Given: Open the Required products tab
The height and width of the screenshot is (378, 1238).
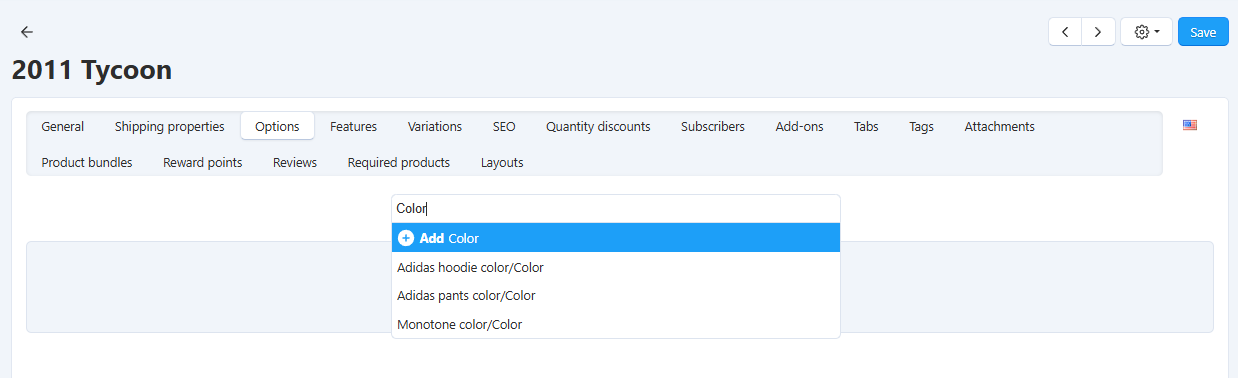Looking at the screenshot, I should (x=399, y=162).
